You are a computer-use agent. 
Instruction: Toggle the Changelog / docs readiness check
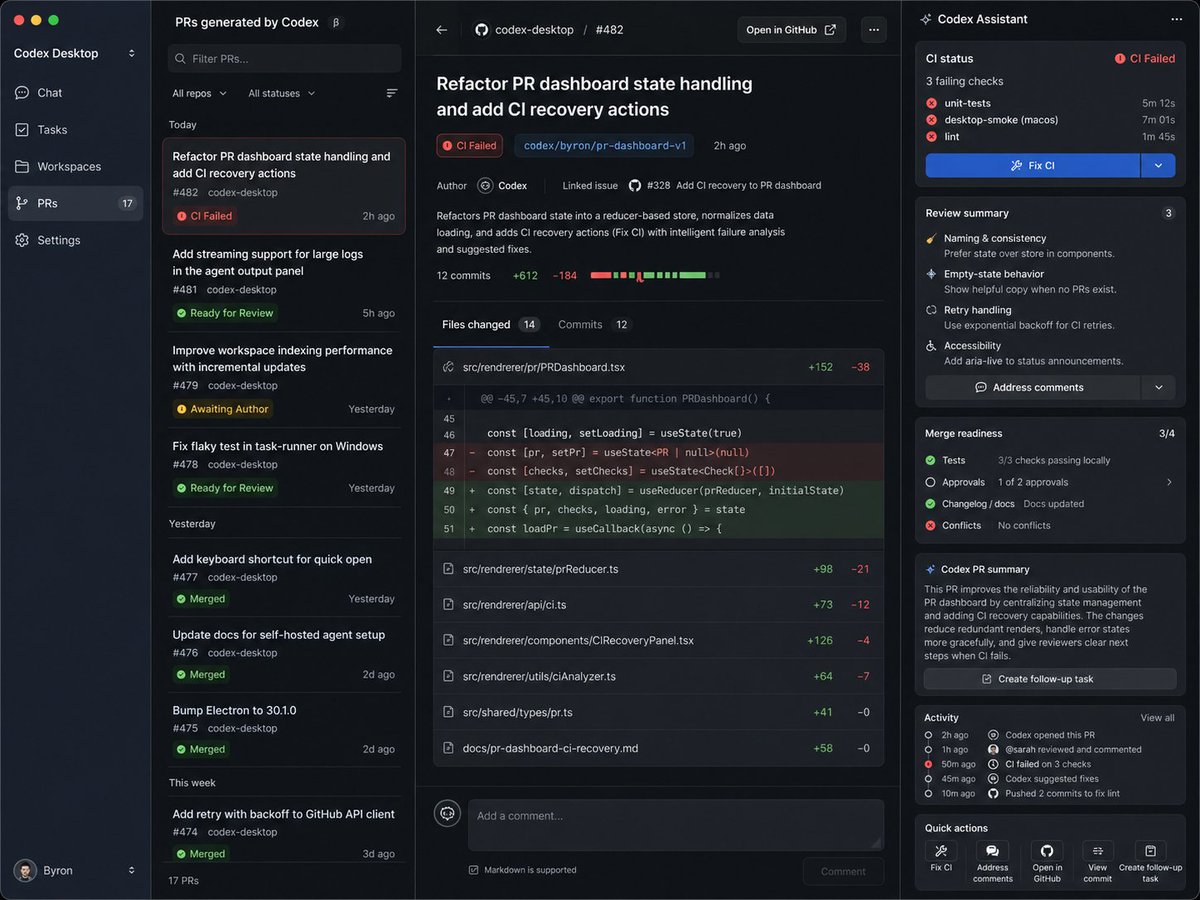[931, 504]
